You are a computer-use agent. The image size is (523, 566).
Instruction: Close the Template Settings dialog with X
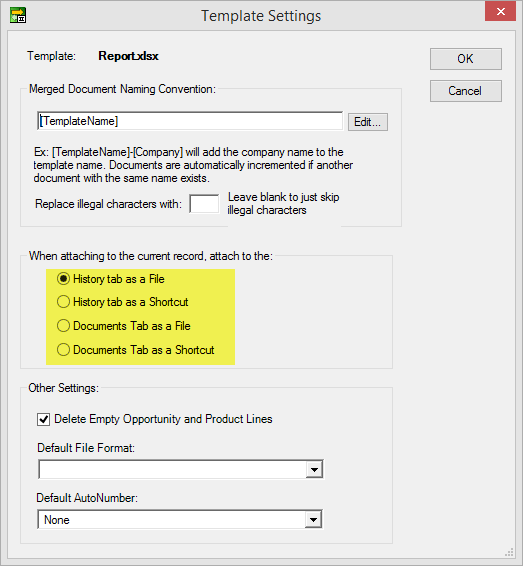point(500,12)
